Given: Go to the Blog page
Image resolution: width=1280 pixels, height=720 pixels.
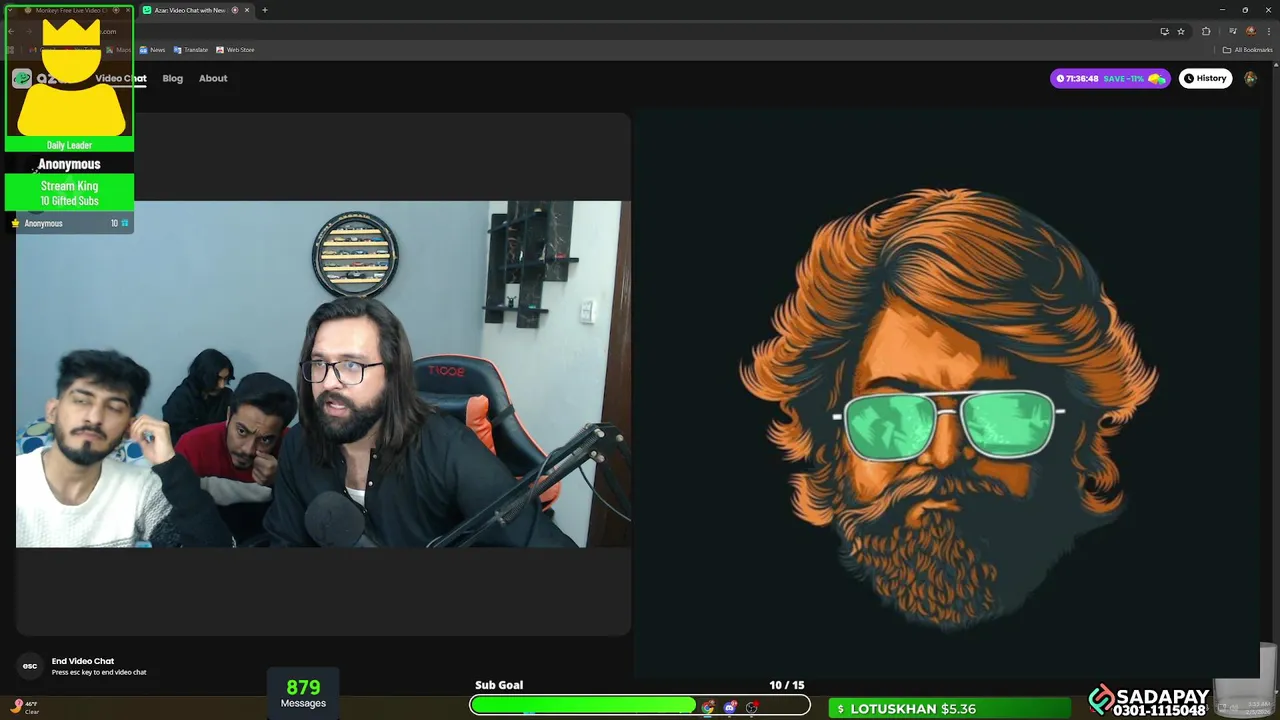Looking at the screenshot, I should tap(173, 78).
